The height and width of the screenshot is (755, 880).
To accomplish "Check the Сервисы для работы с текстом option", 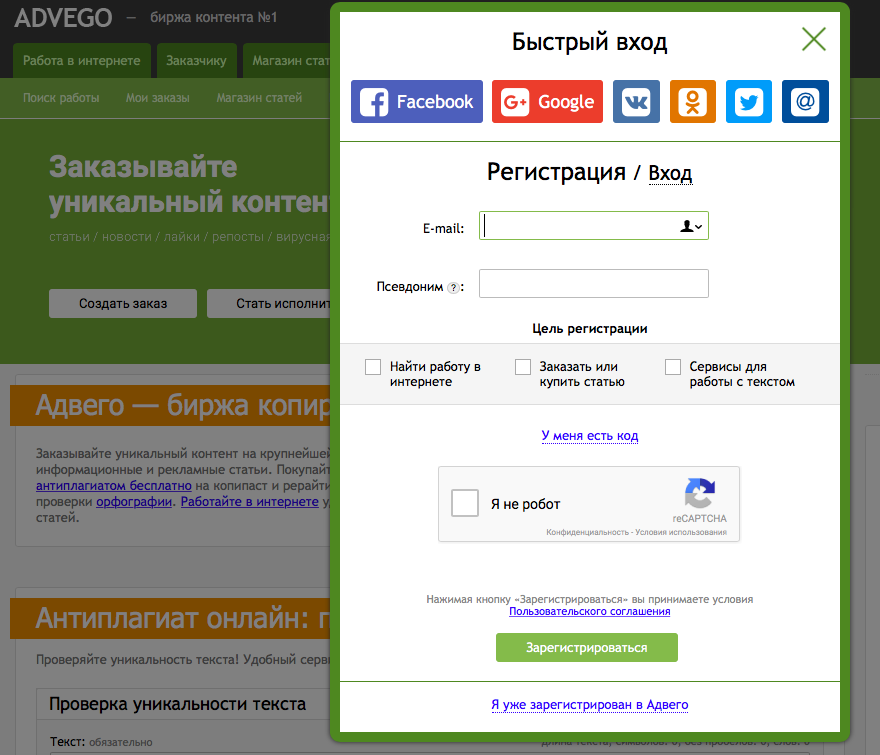I will (x=672, y=367).
